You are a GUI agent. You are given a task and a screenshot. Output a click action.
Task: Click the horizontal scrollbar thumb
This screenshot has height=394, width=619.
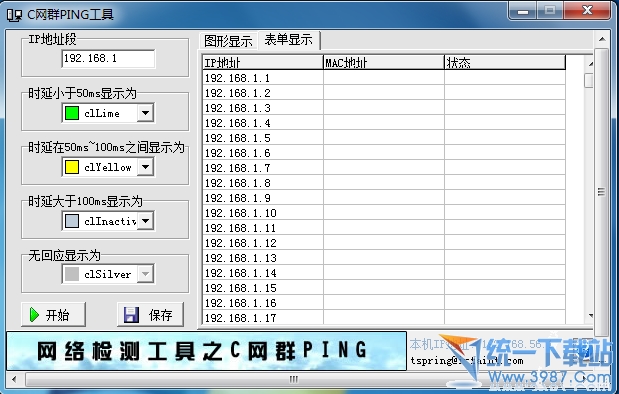click(294, 379)
